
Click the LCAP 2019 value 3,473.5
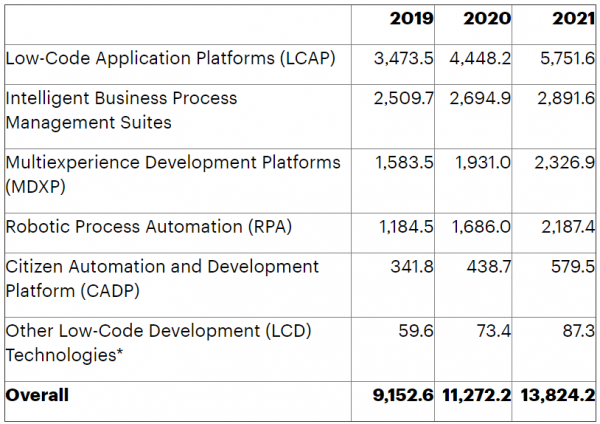pos(403,59)
